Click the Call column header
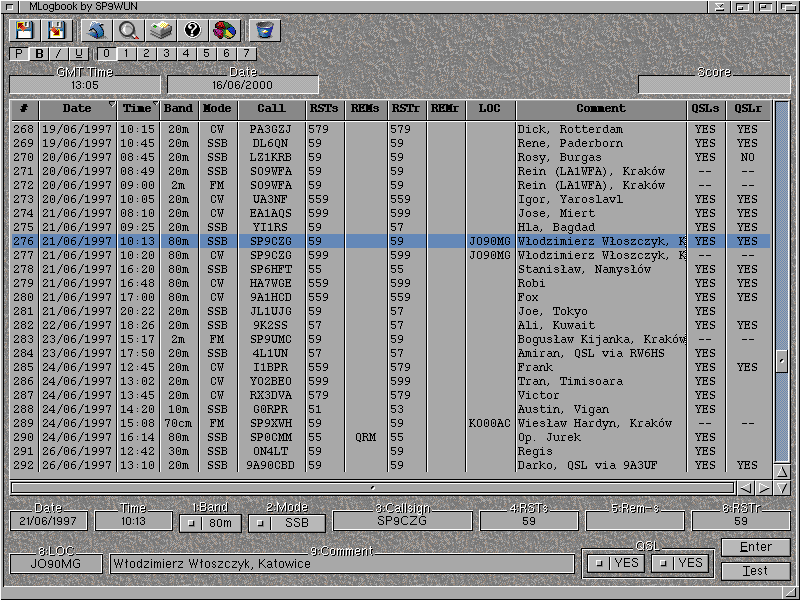Viewport: 800px width, 600px height. tap(271, 109)
